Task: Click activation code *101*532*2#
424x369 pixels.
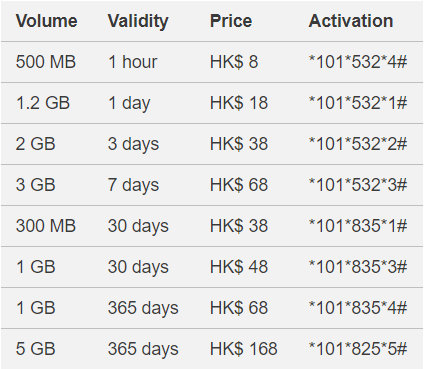Action: [x=358, y=144]
